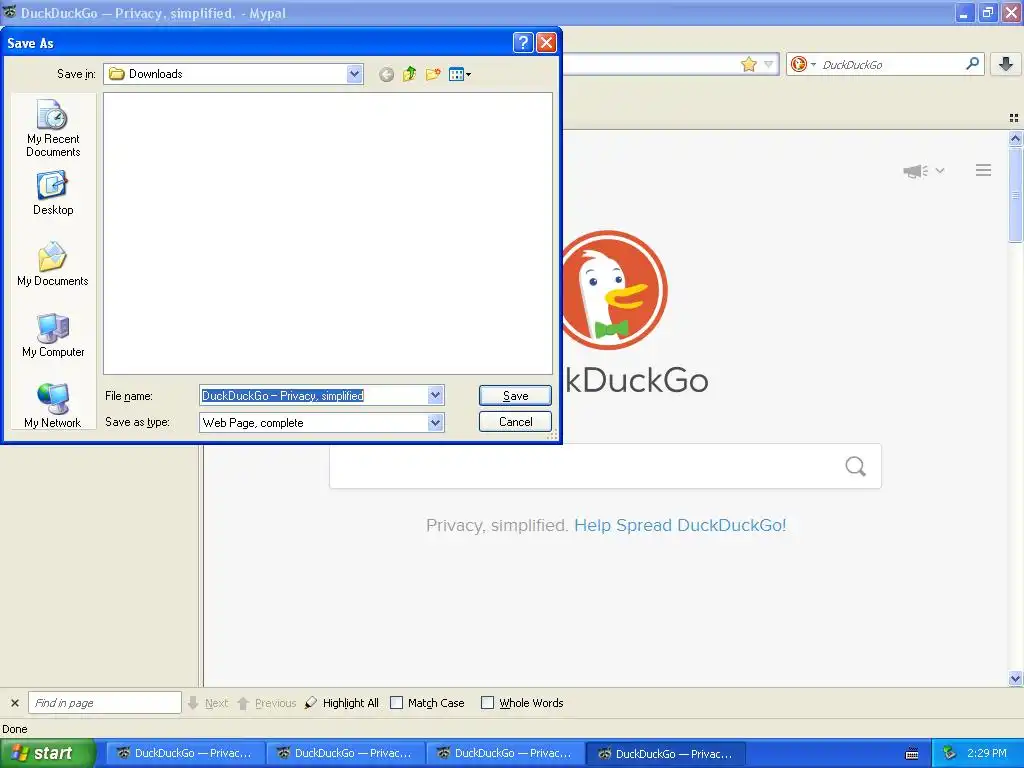Click system tray network icon
The width and height of the screenshot is (1024, 768).
[950, 753]
